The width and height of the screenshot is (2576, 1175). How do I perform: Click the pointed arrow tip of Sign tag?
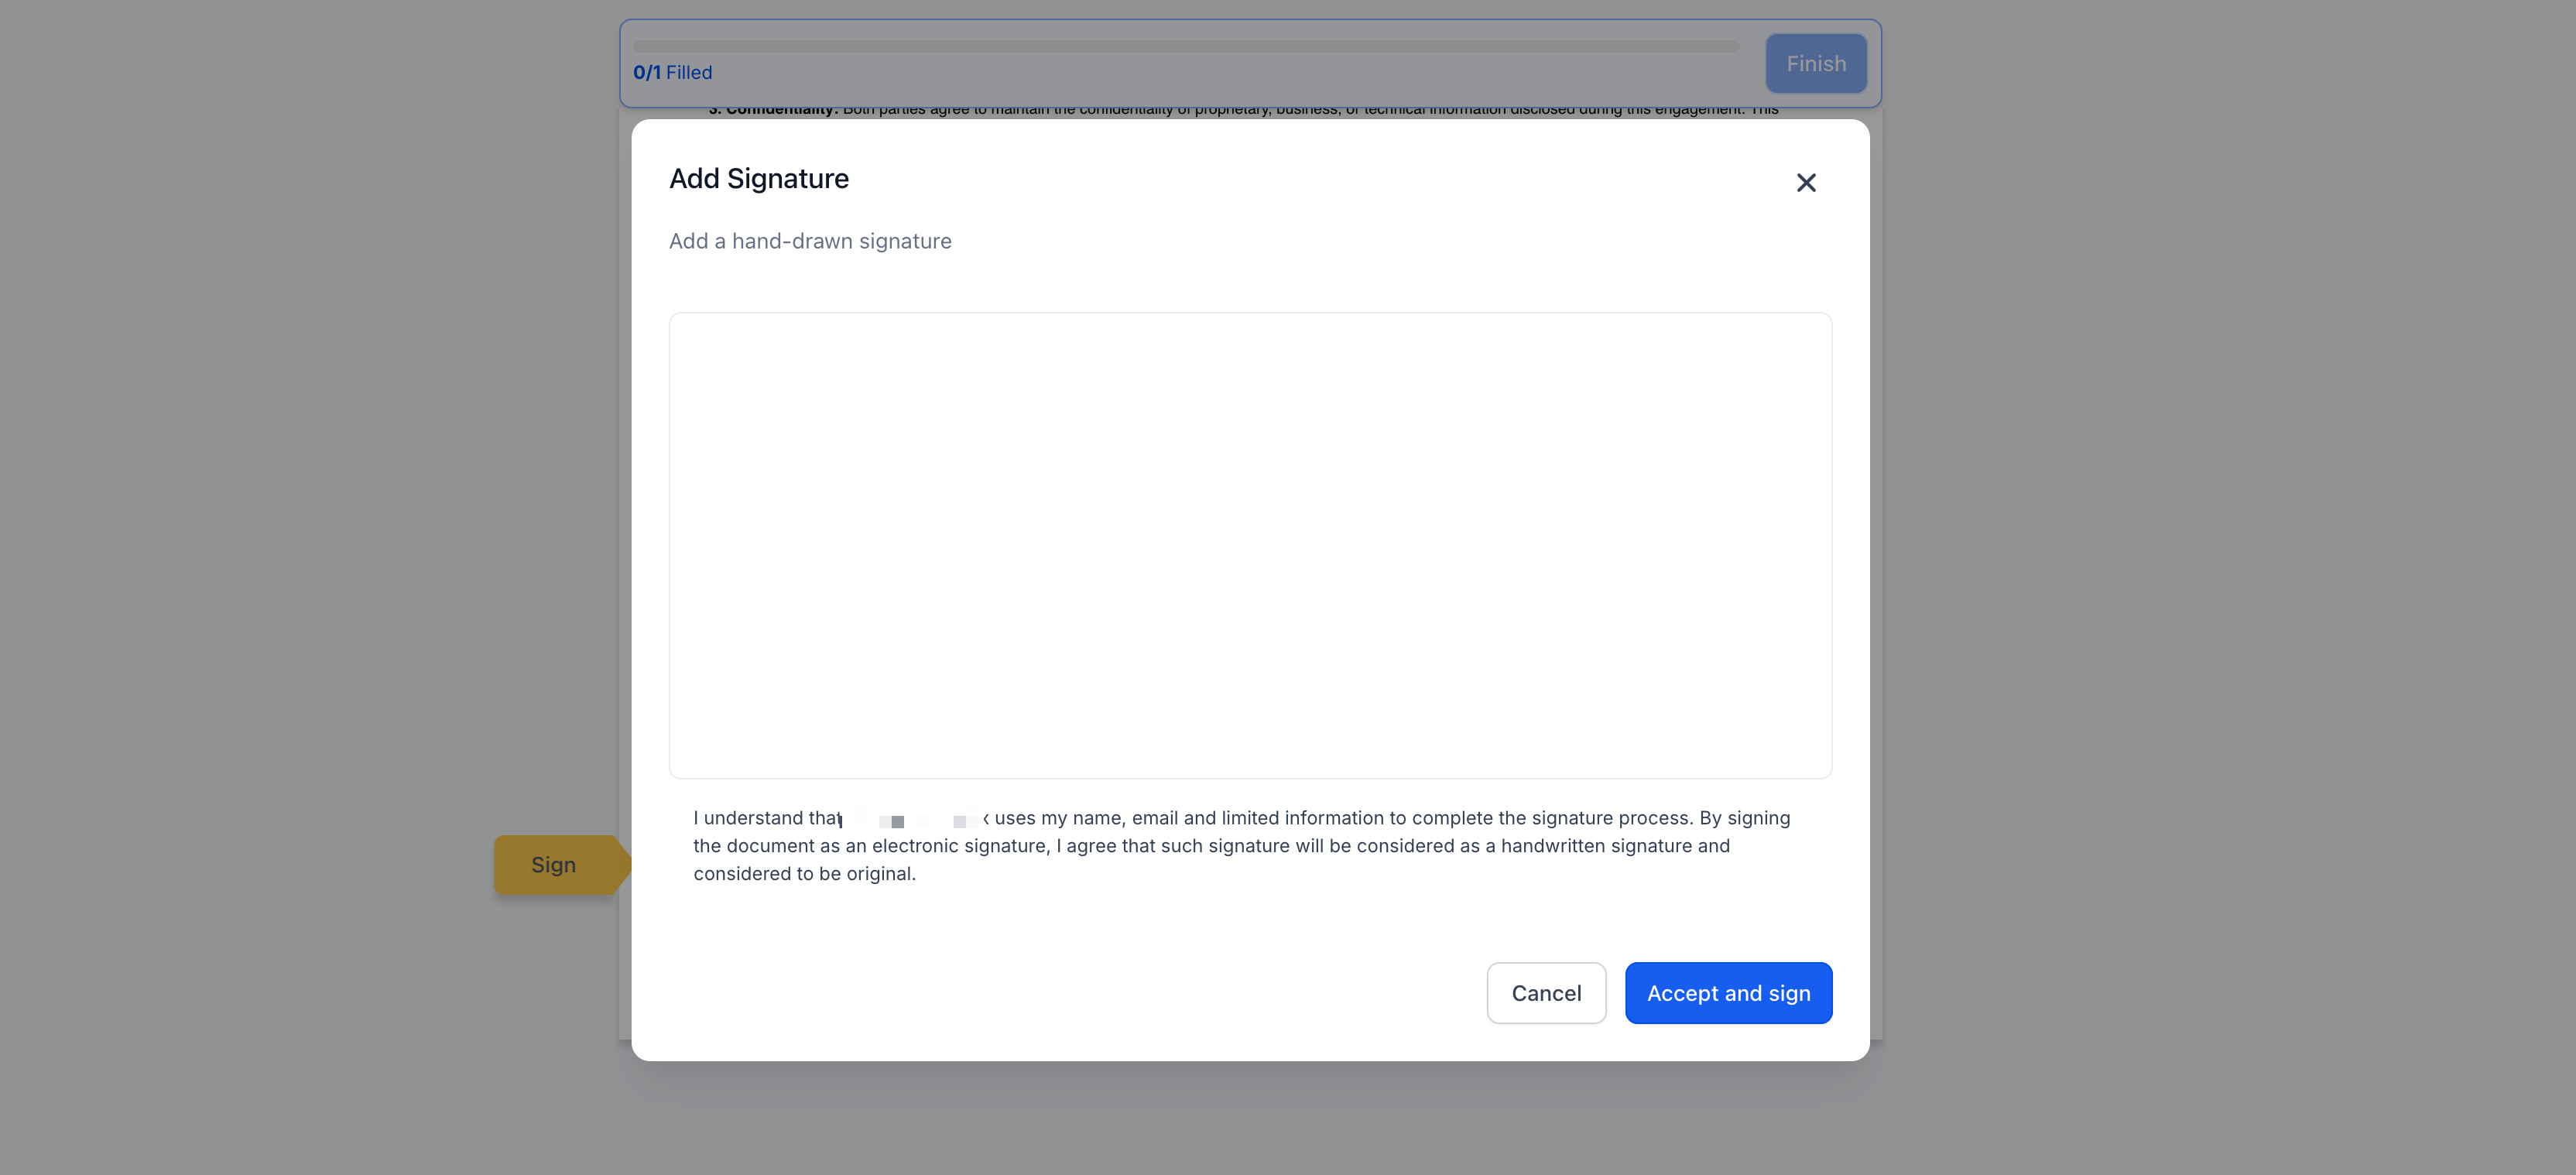click(624, 865)
